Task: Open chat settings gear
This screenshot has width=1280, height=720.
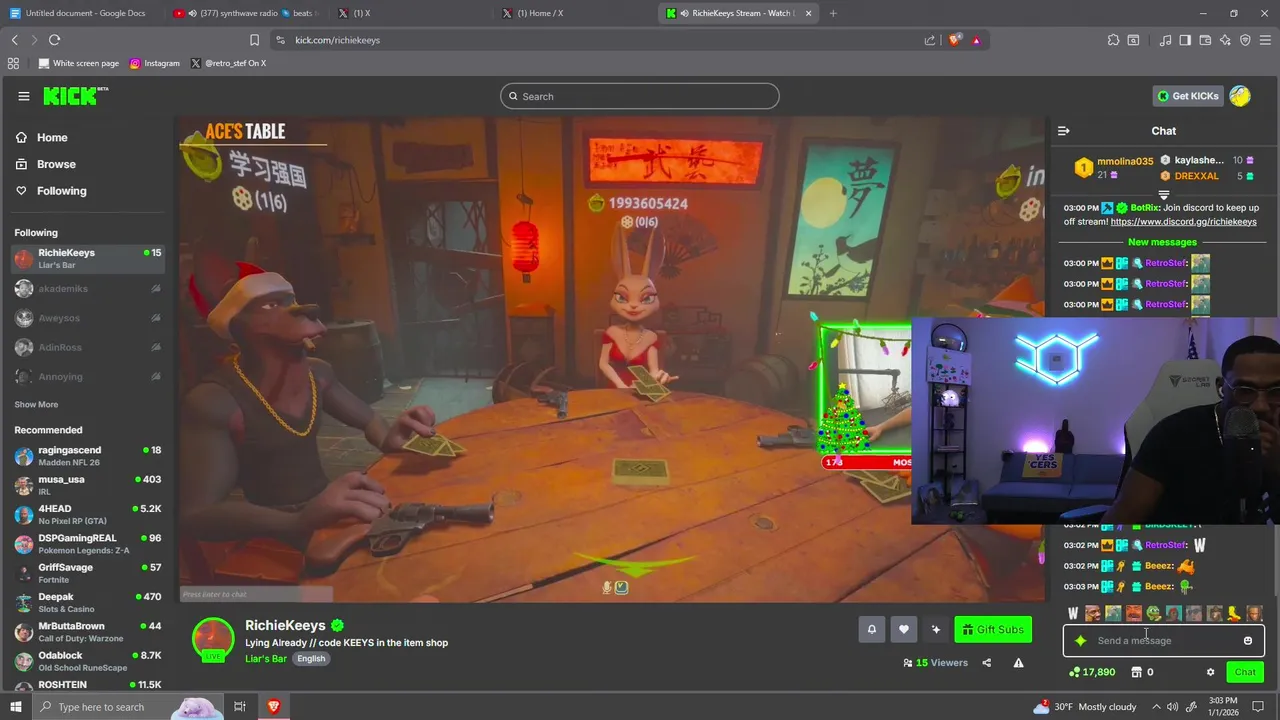Action: point(1210,672)
